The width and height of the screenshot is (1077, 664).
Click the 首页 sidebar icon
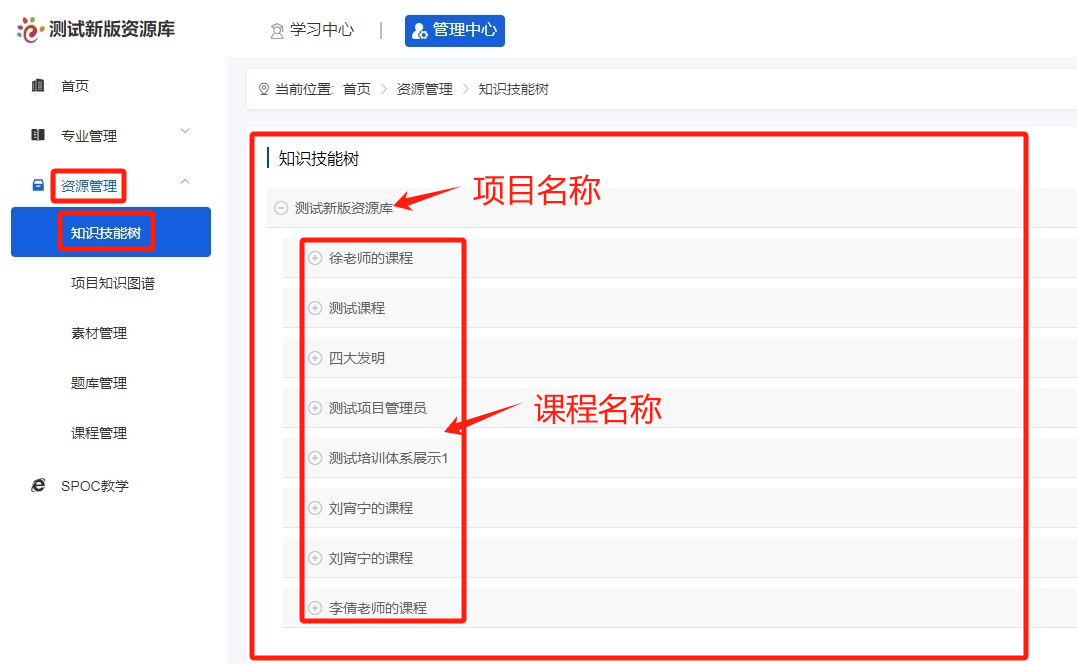(38, 85)
